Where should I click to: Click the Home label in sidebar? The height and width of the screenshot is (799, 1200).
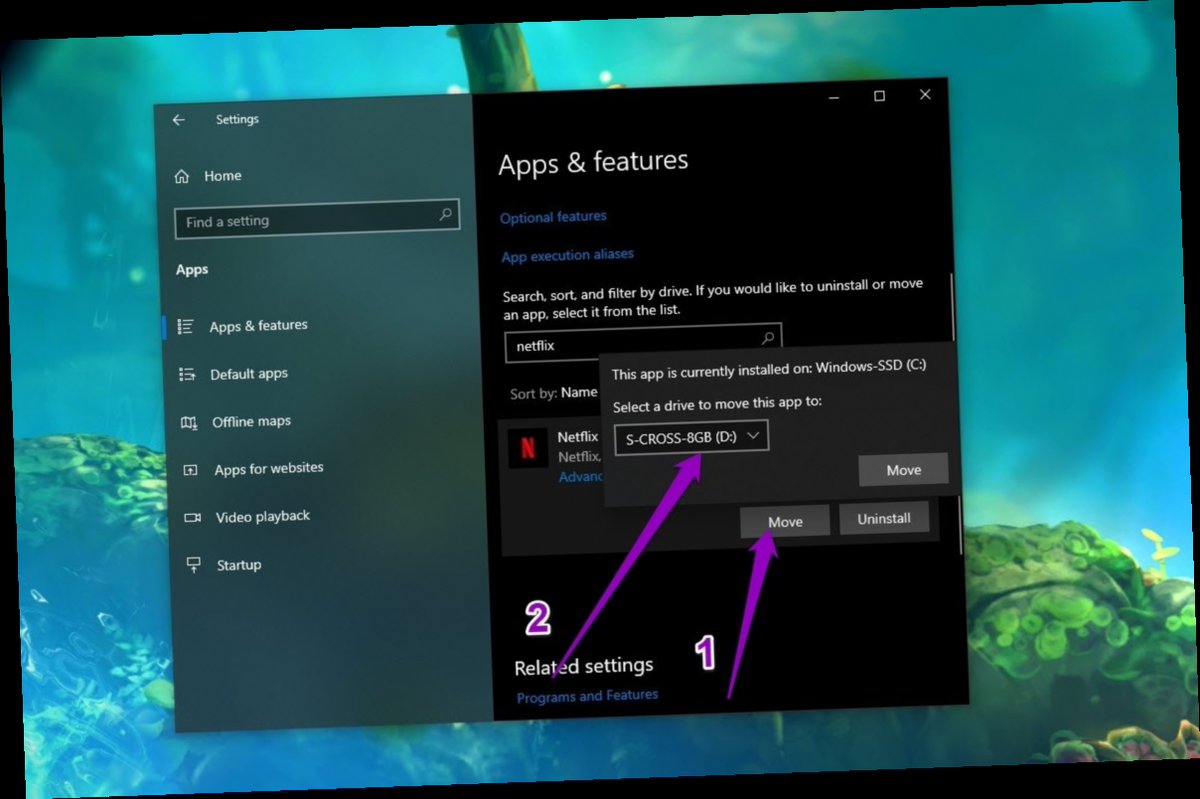pyautogui.click(x=223, y=175)
